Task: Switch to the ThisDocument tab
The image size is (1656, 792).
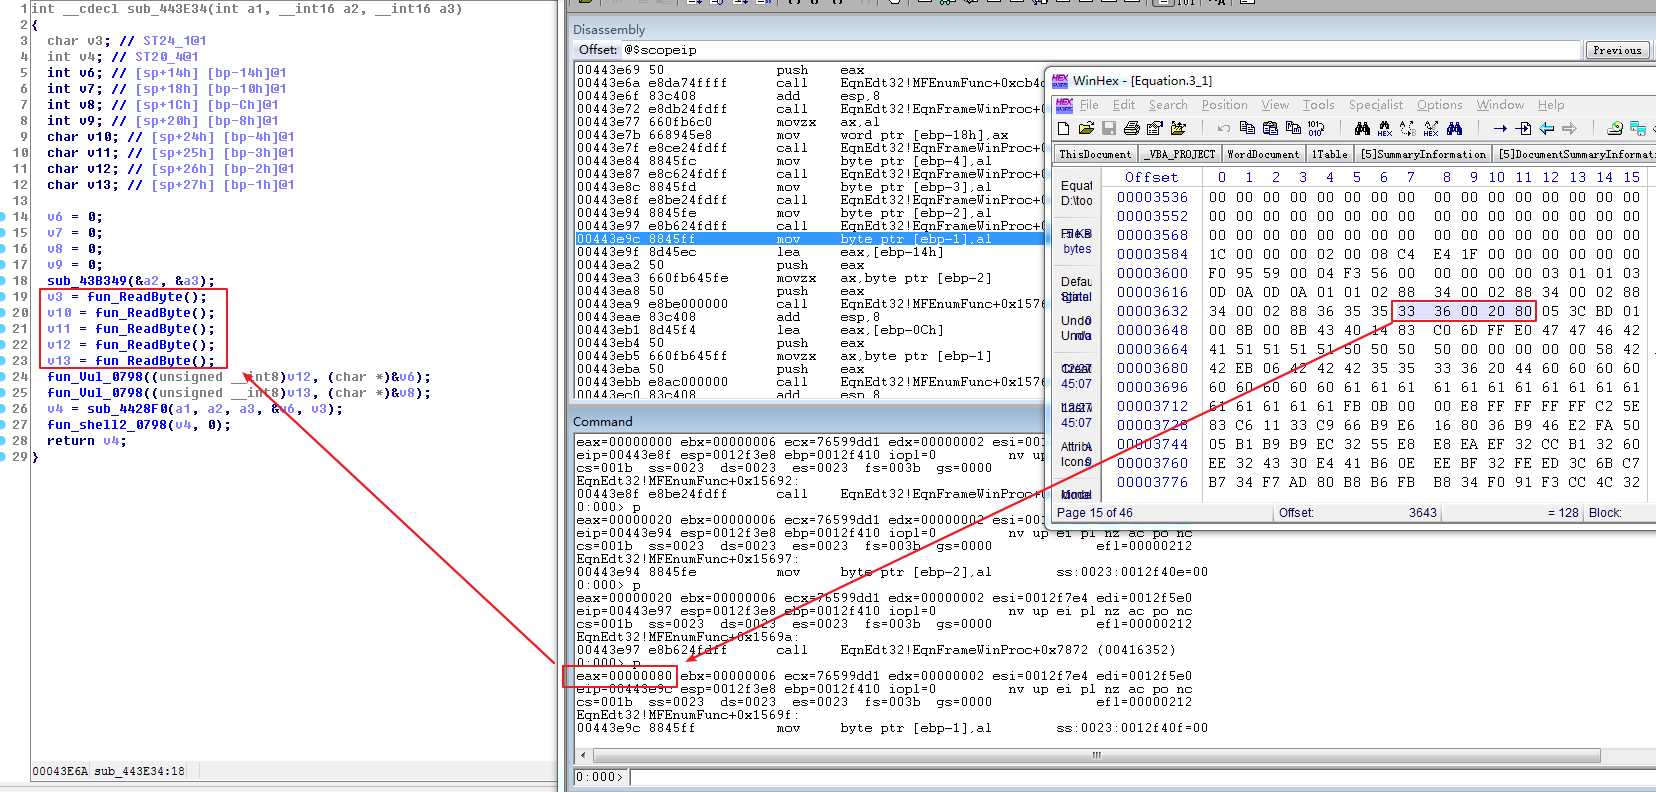Action: [x=1095, y=154]
